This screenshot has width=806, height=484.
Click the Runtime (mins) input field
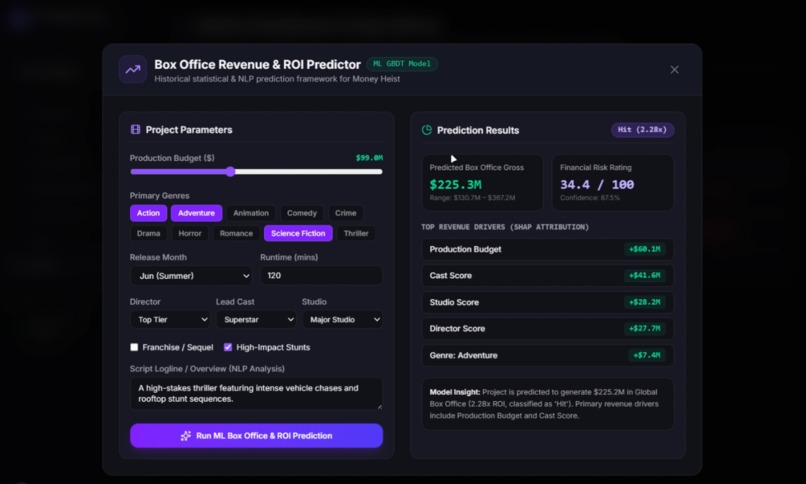(x=321, y=275)
